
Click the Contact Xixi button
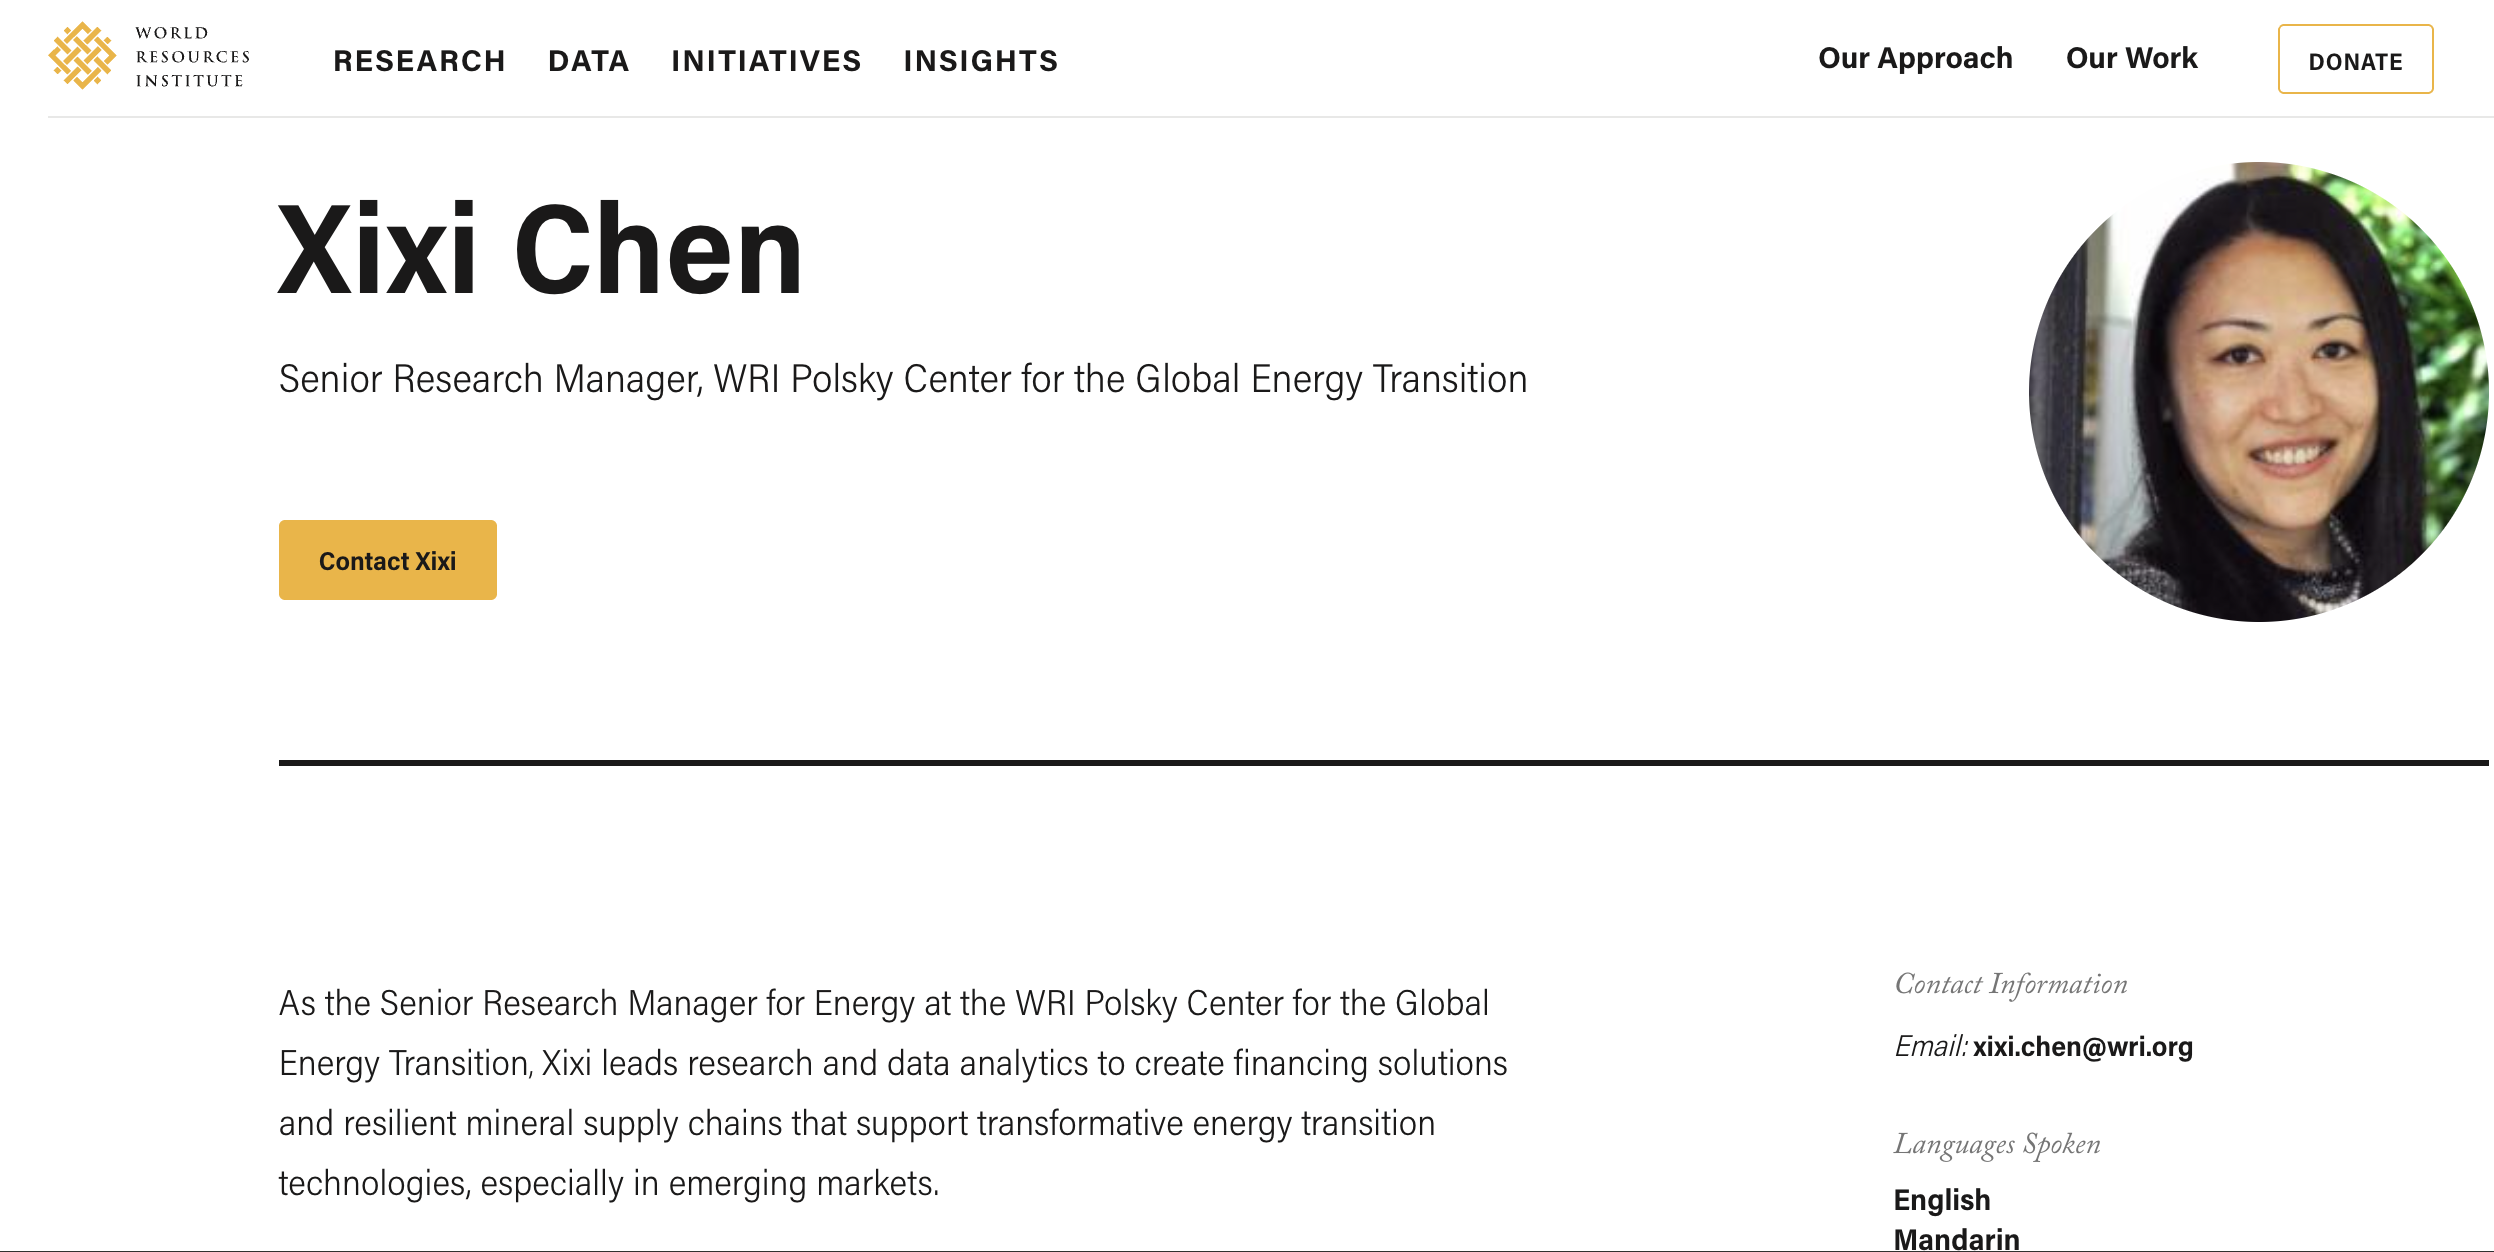click(x=387, y=560)
